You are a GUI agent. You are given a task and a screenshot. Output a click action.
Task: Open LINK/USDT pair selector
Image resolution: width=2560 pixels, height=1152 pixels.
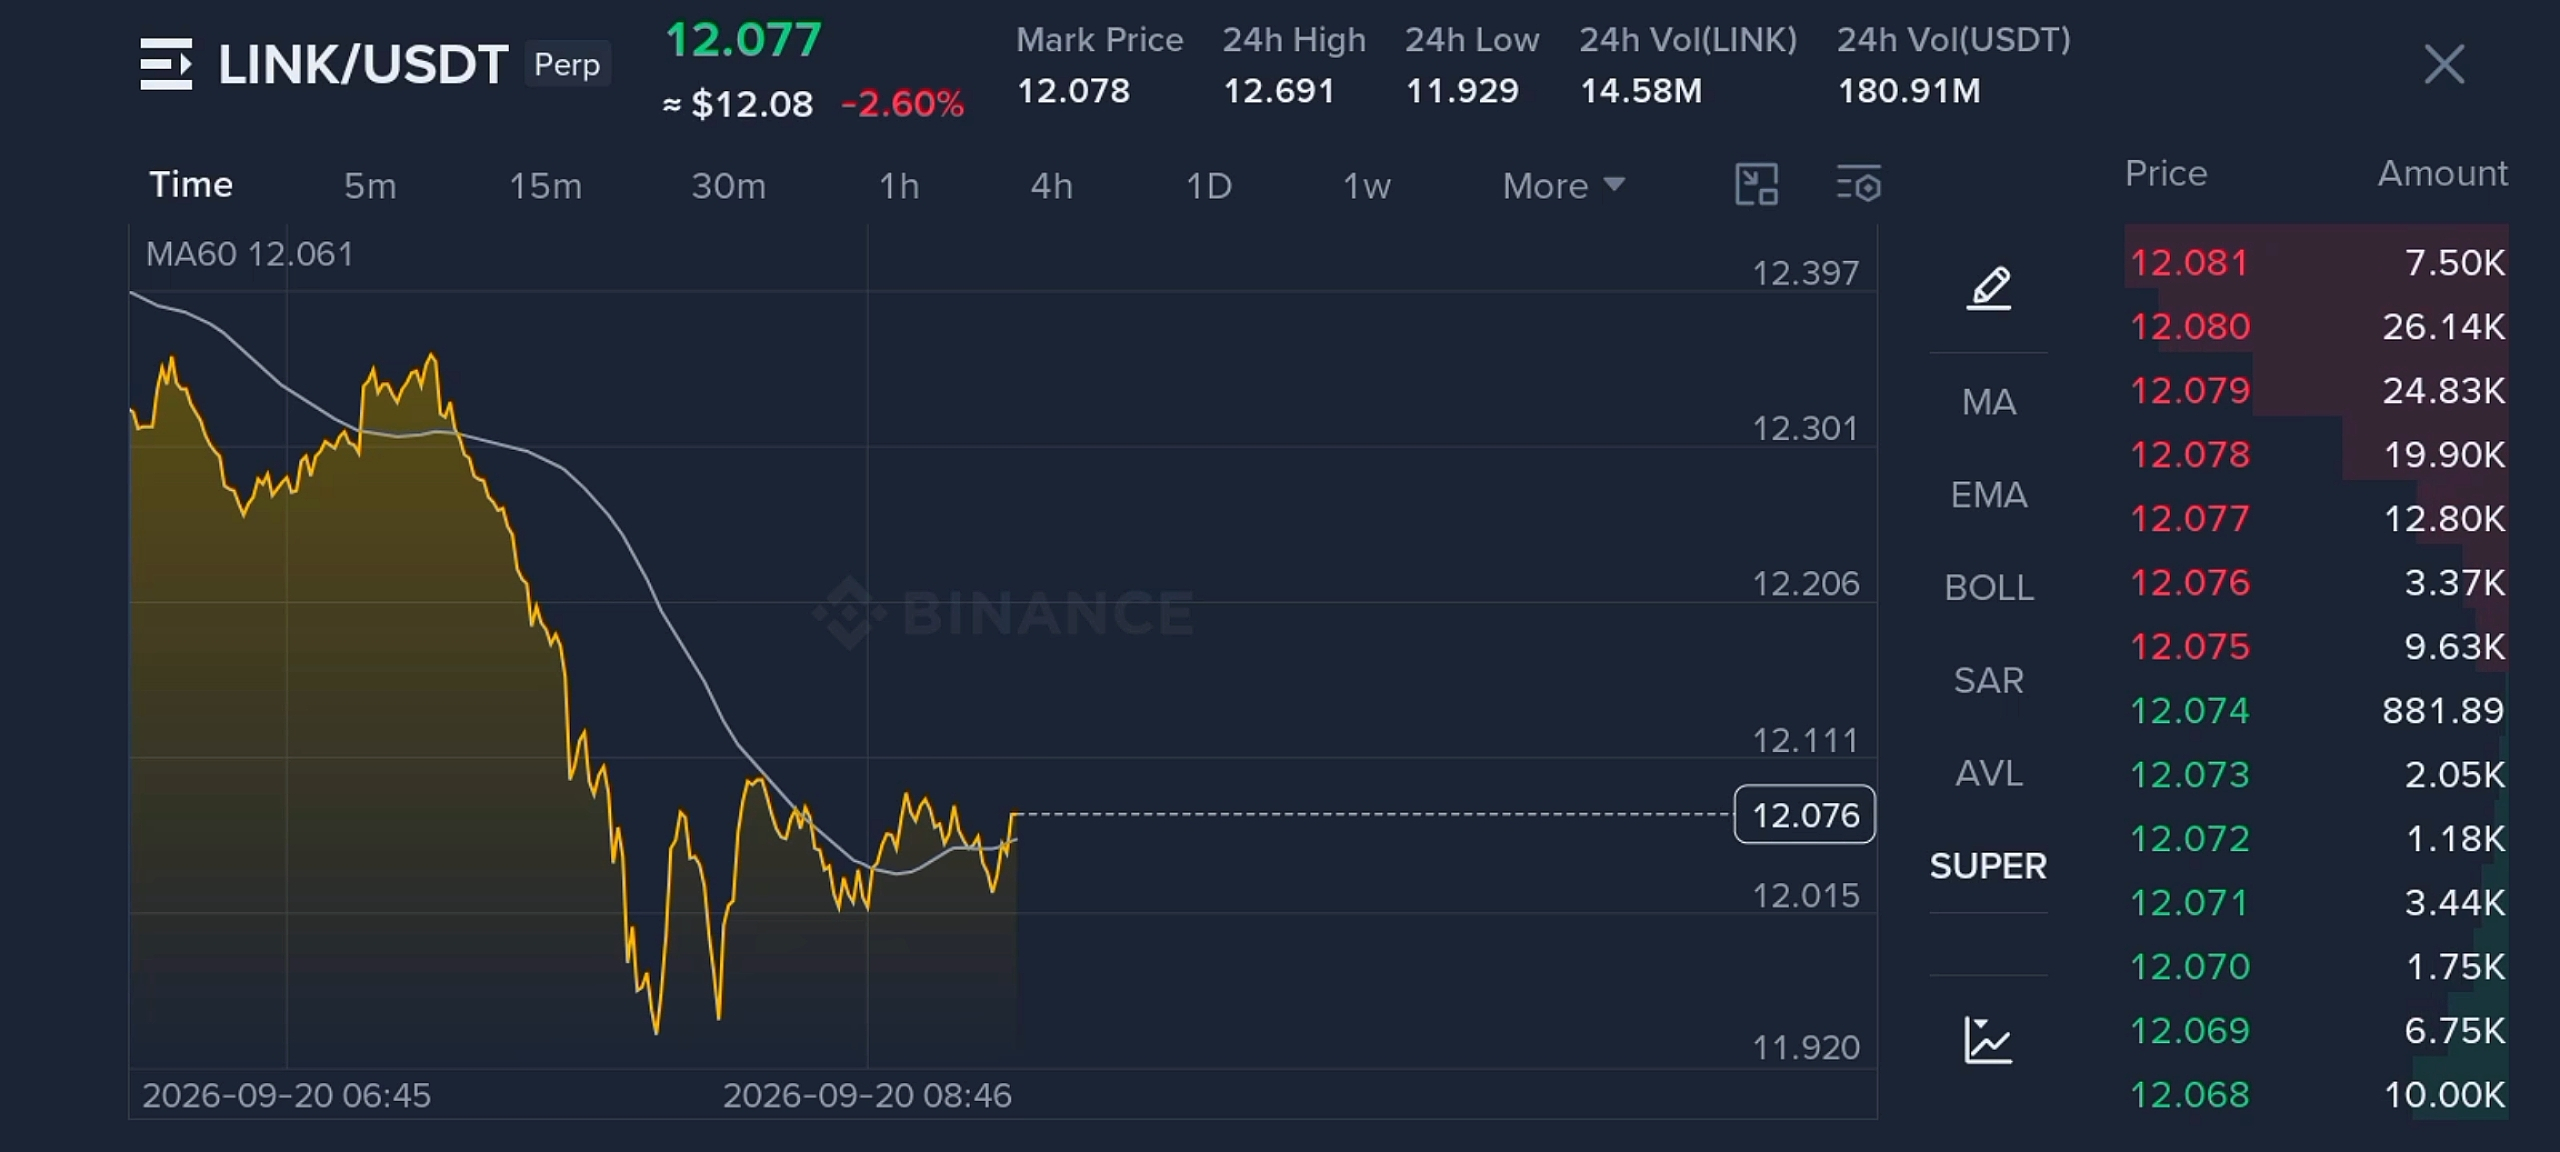click(363, 65)
